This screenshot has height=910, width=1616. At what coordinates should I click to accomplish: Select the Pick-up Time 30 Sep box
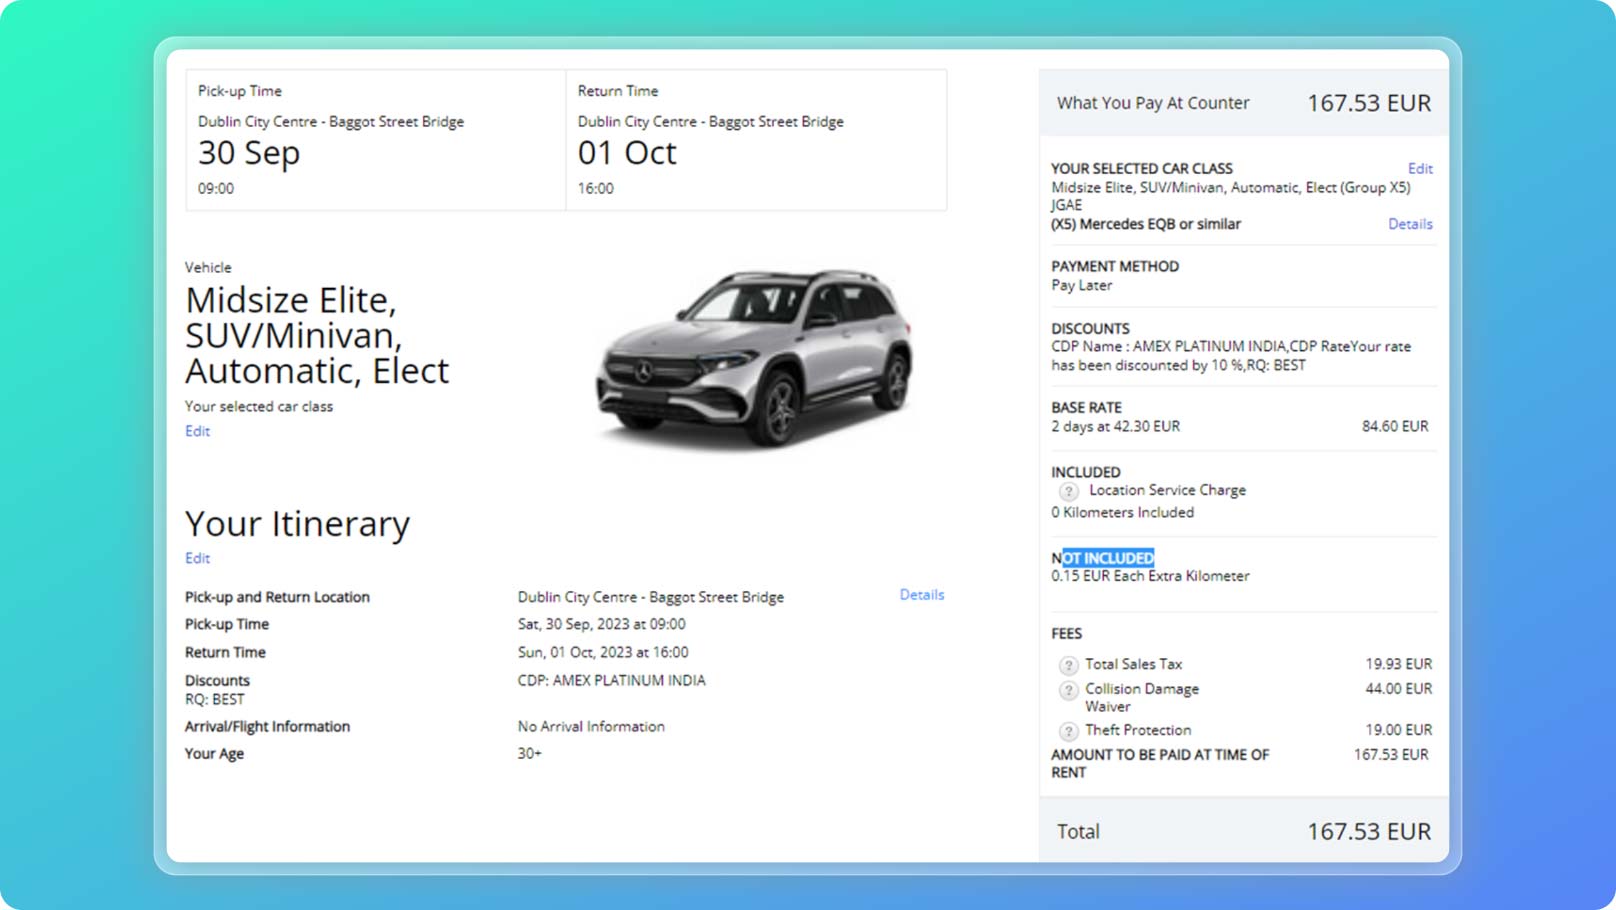pos(376,140)
